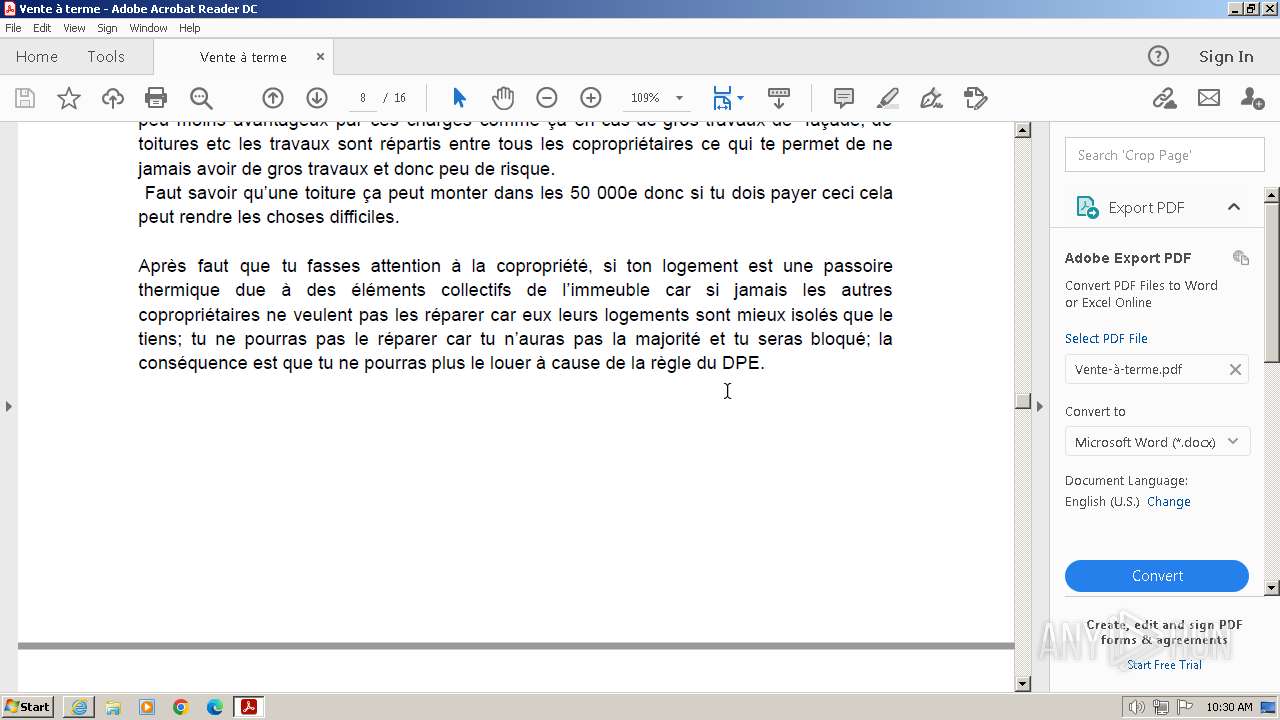Screen dimensions: 1280x720
Task: Open Microsoft Edge from taskbar
Action: pyautogui.click(x=215, y=707)
